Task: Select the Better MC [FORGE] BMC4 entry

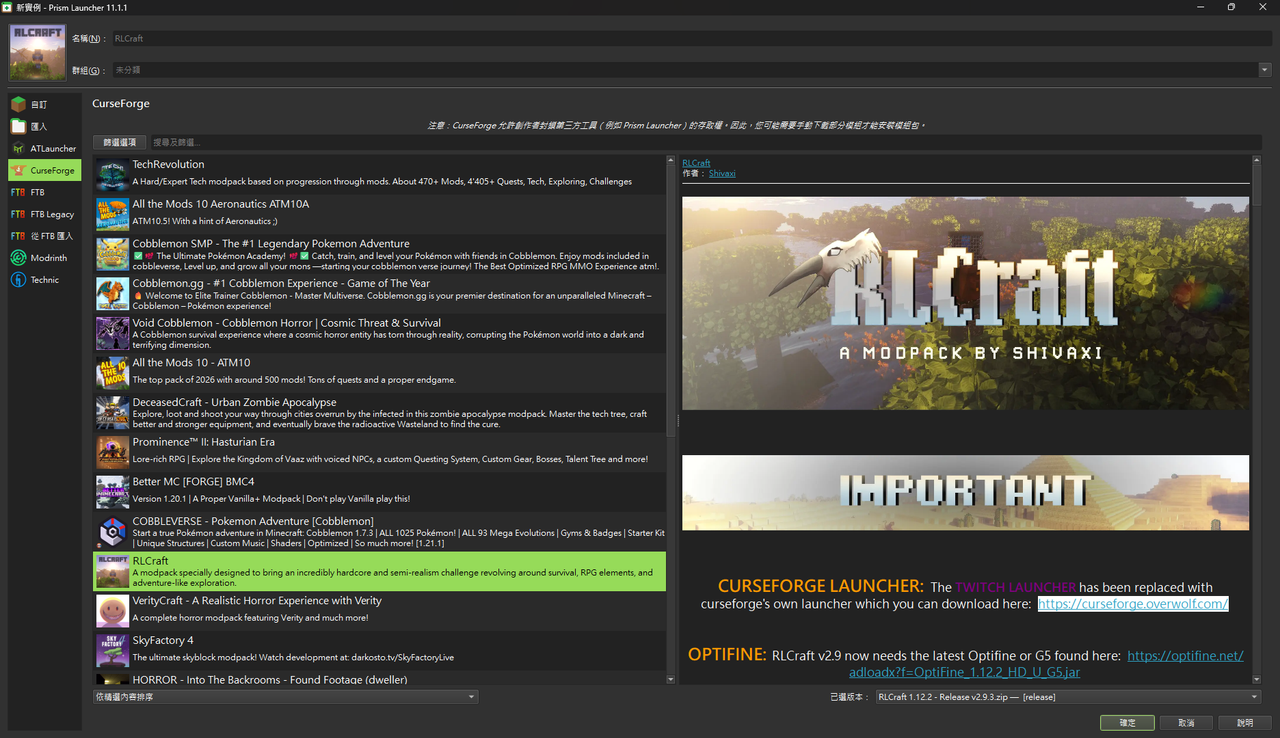Action: tap(380, 492)
